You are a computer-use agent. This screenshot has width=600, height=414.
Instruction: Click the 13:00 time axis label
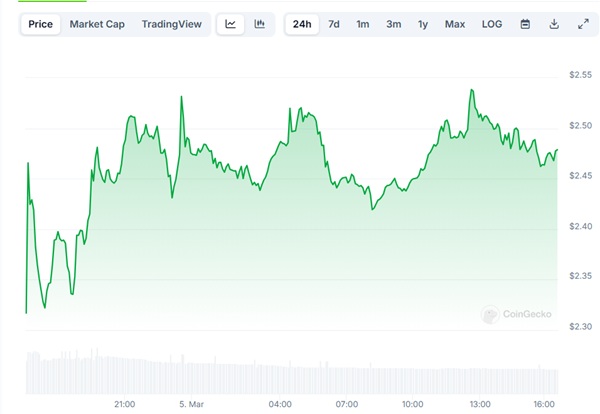pos(480,404)
